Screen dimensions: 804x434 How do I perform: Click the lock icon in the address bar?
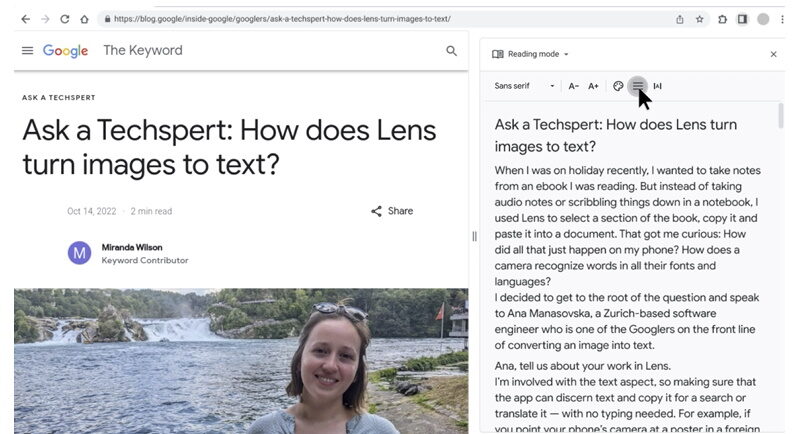[x=107, y=19]
